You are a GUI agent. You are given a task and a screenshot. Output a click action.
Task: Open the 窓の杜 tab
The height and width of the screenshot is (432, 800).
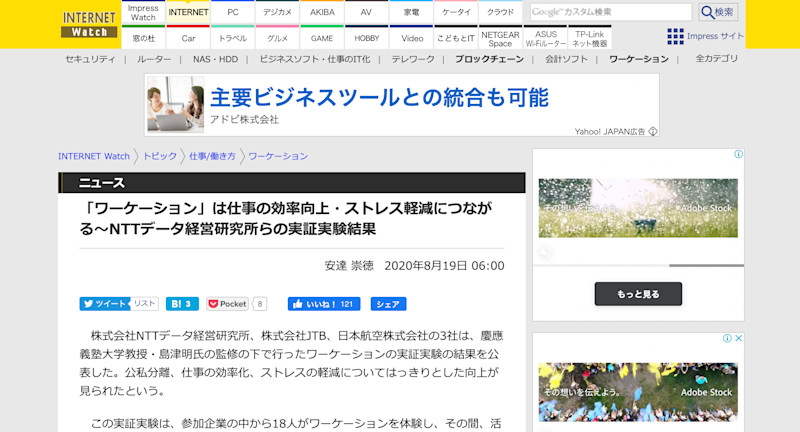pos(143,38)
